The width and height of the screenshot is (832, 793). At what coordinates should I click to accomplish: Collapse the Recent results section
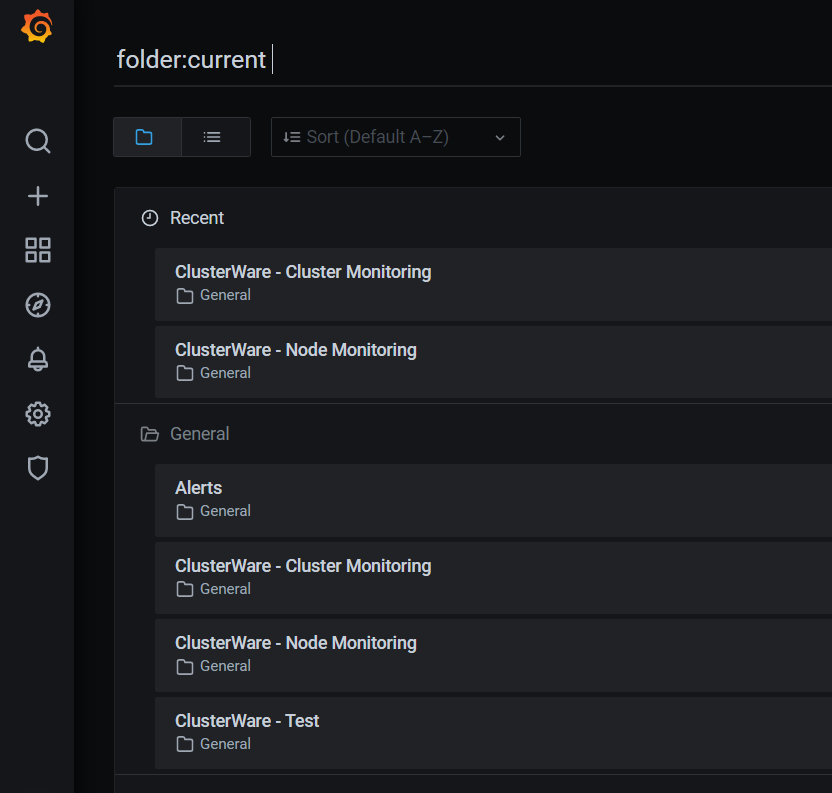197,217
